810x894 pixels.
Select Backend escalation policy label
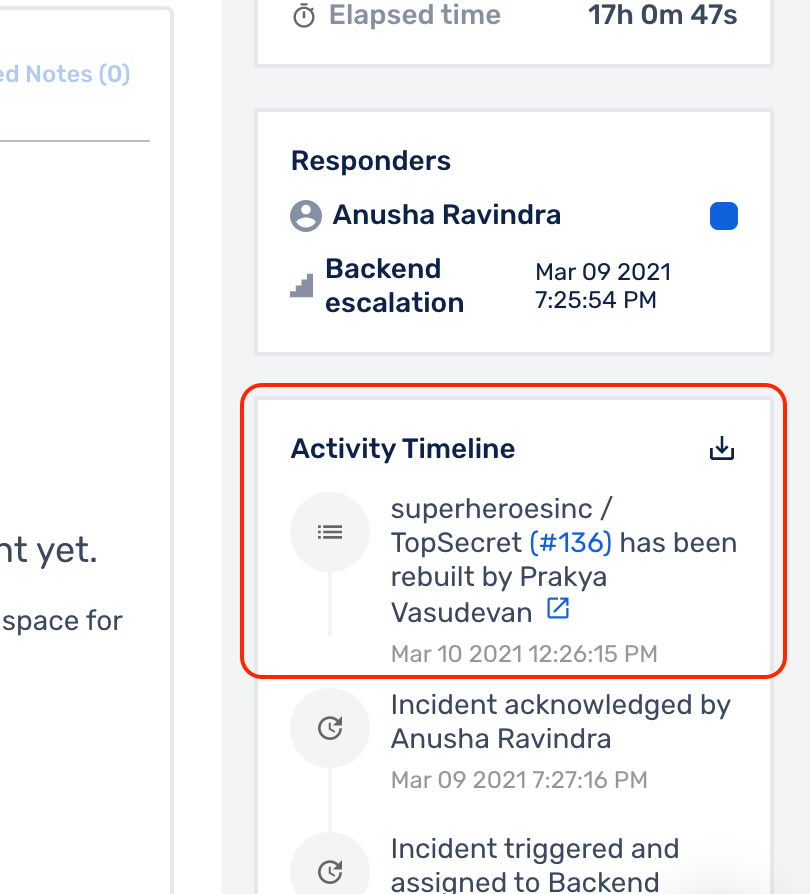point(394,286)
